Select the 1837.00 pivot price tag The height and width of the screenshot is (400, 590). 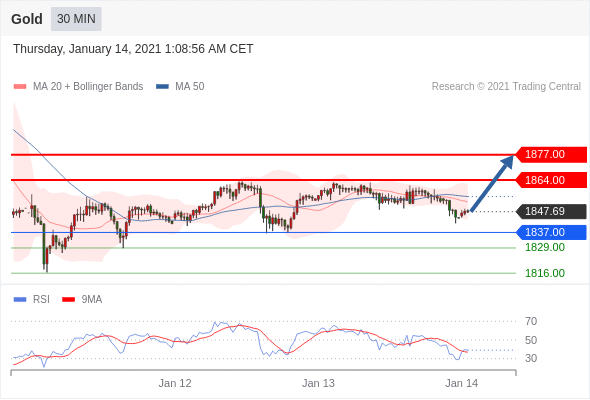click(551, 233)
